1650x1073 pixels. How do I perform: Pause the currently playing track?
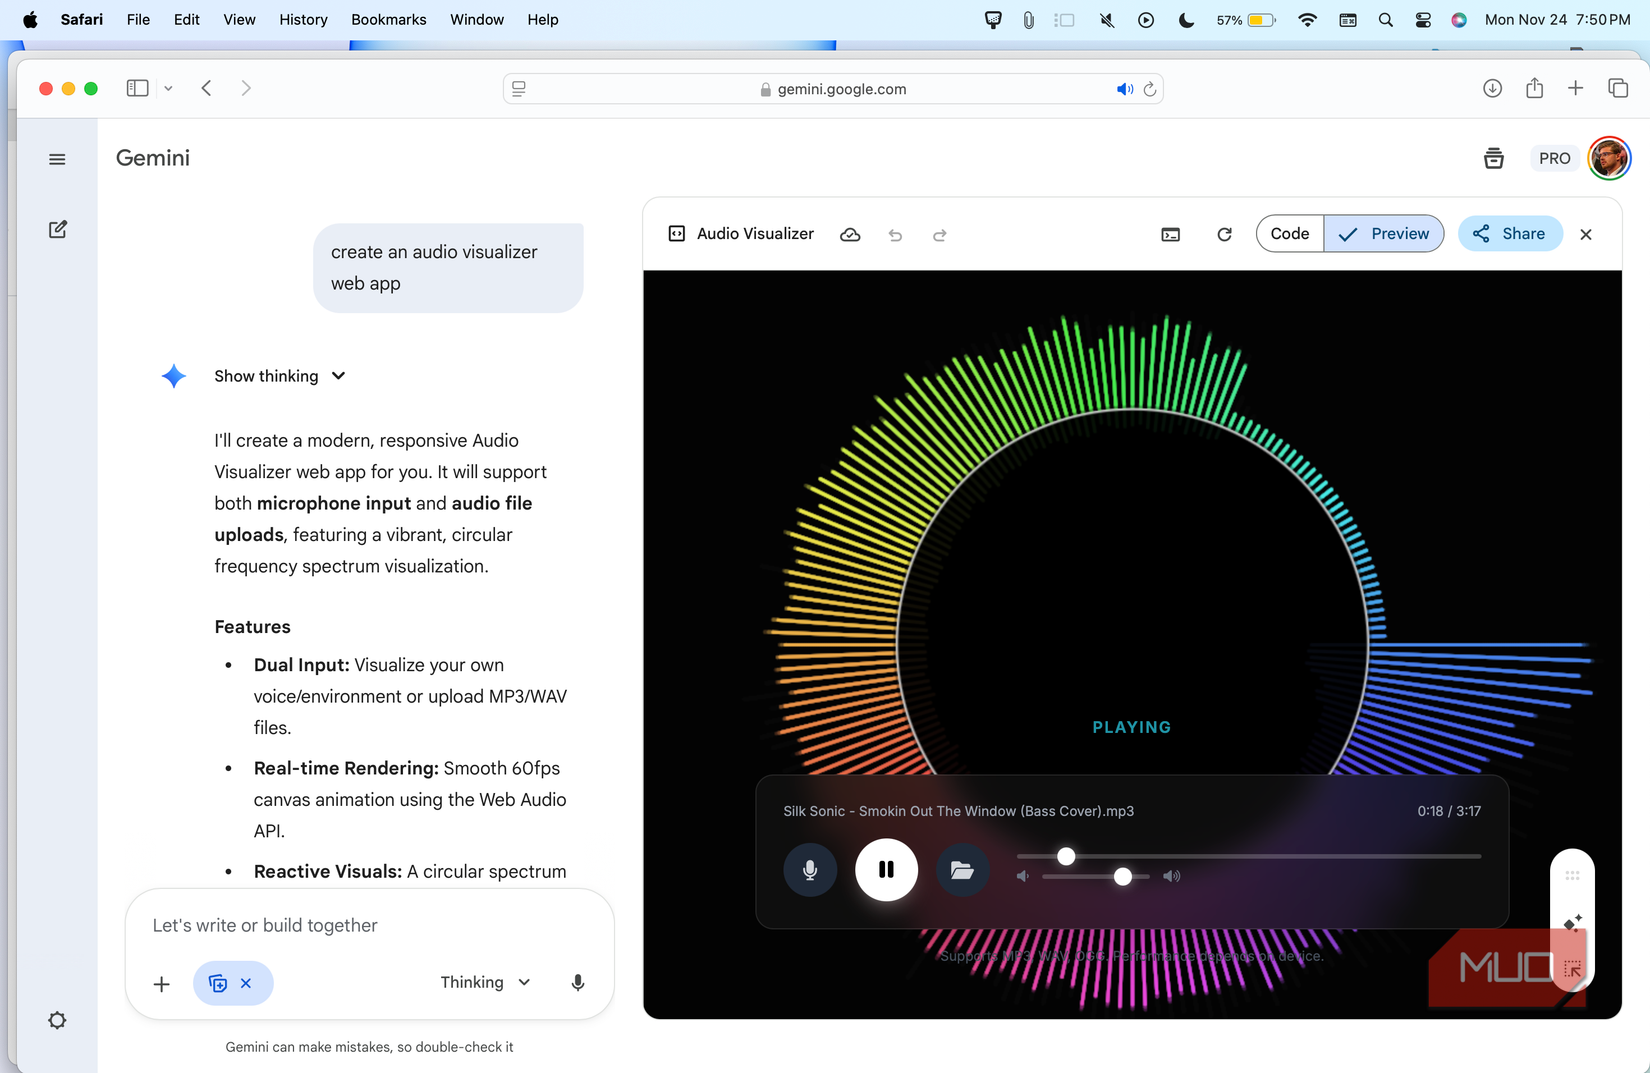[x=886, y=869]
